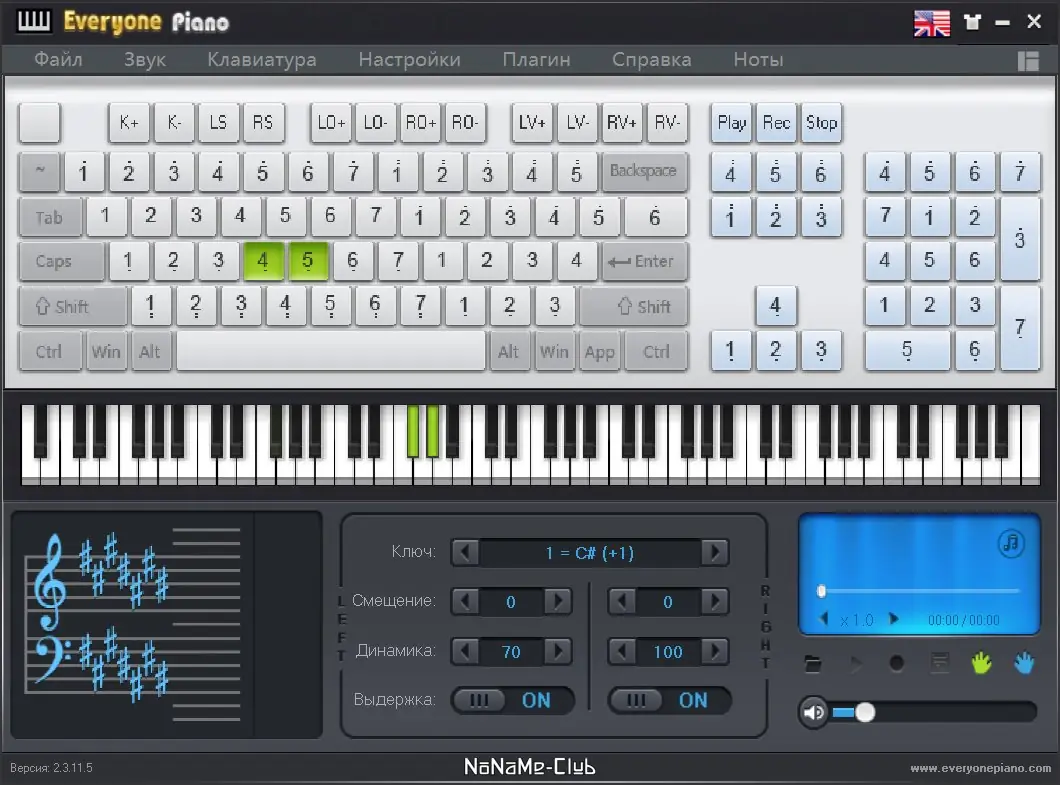This screenshot has width=1060, height=785.
Task: Click the Everyone Piano keyboard logo
Action: click(33, 22)
